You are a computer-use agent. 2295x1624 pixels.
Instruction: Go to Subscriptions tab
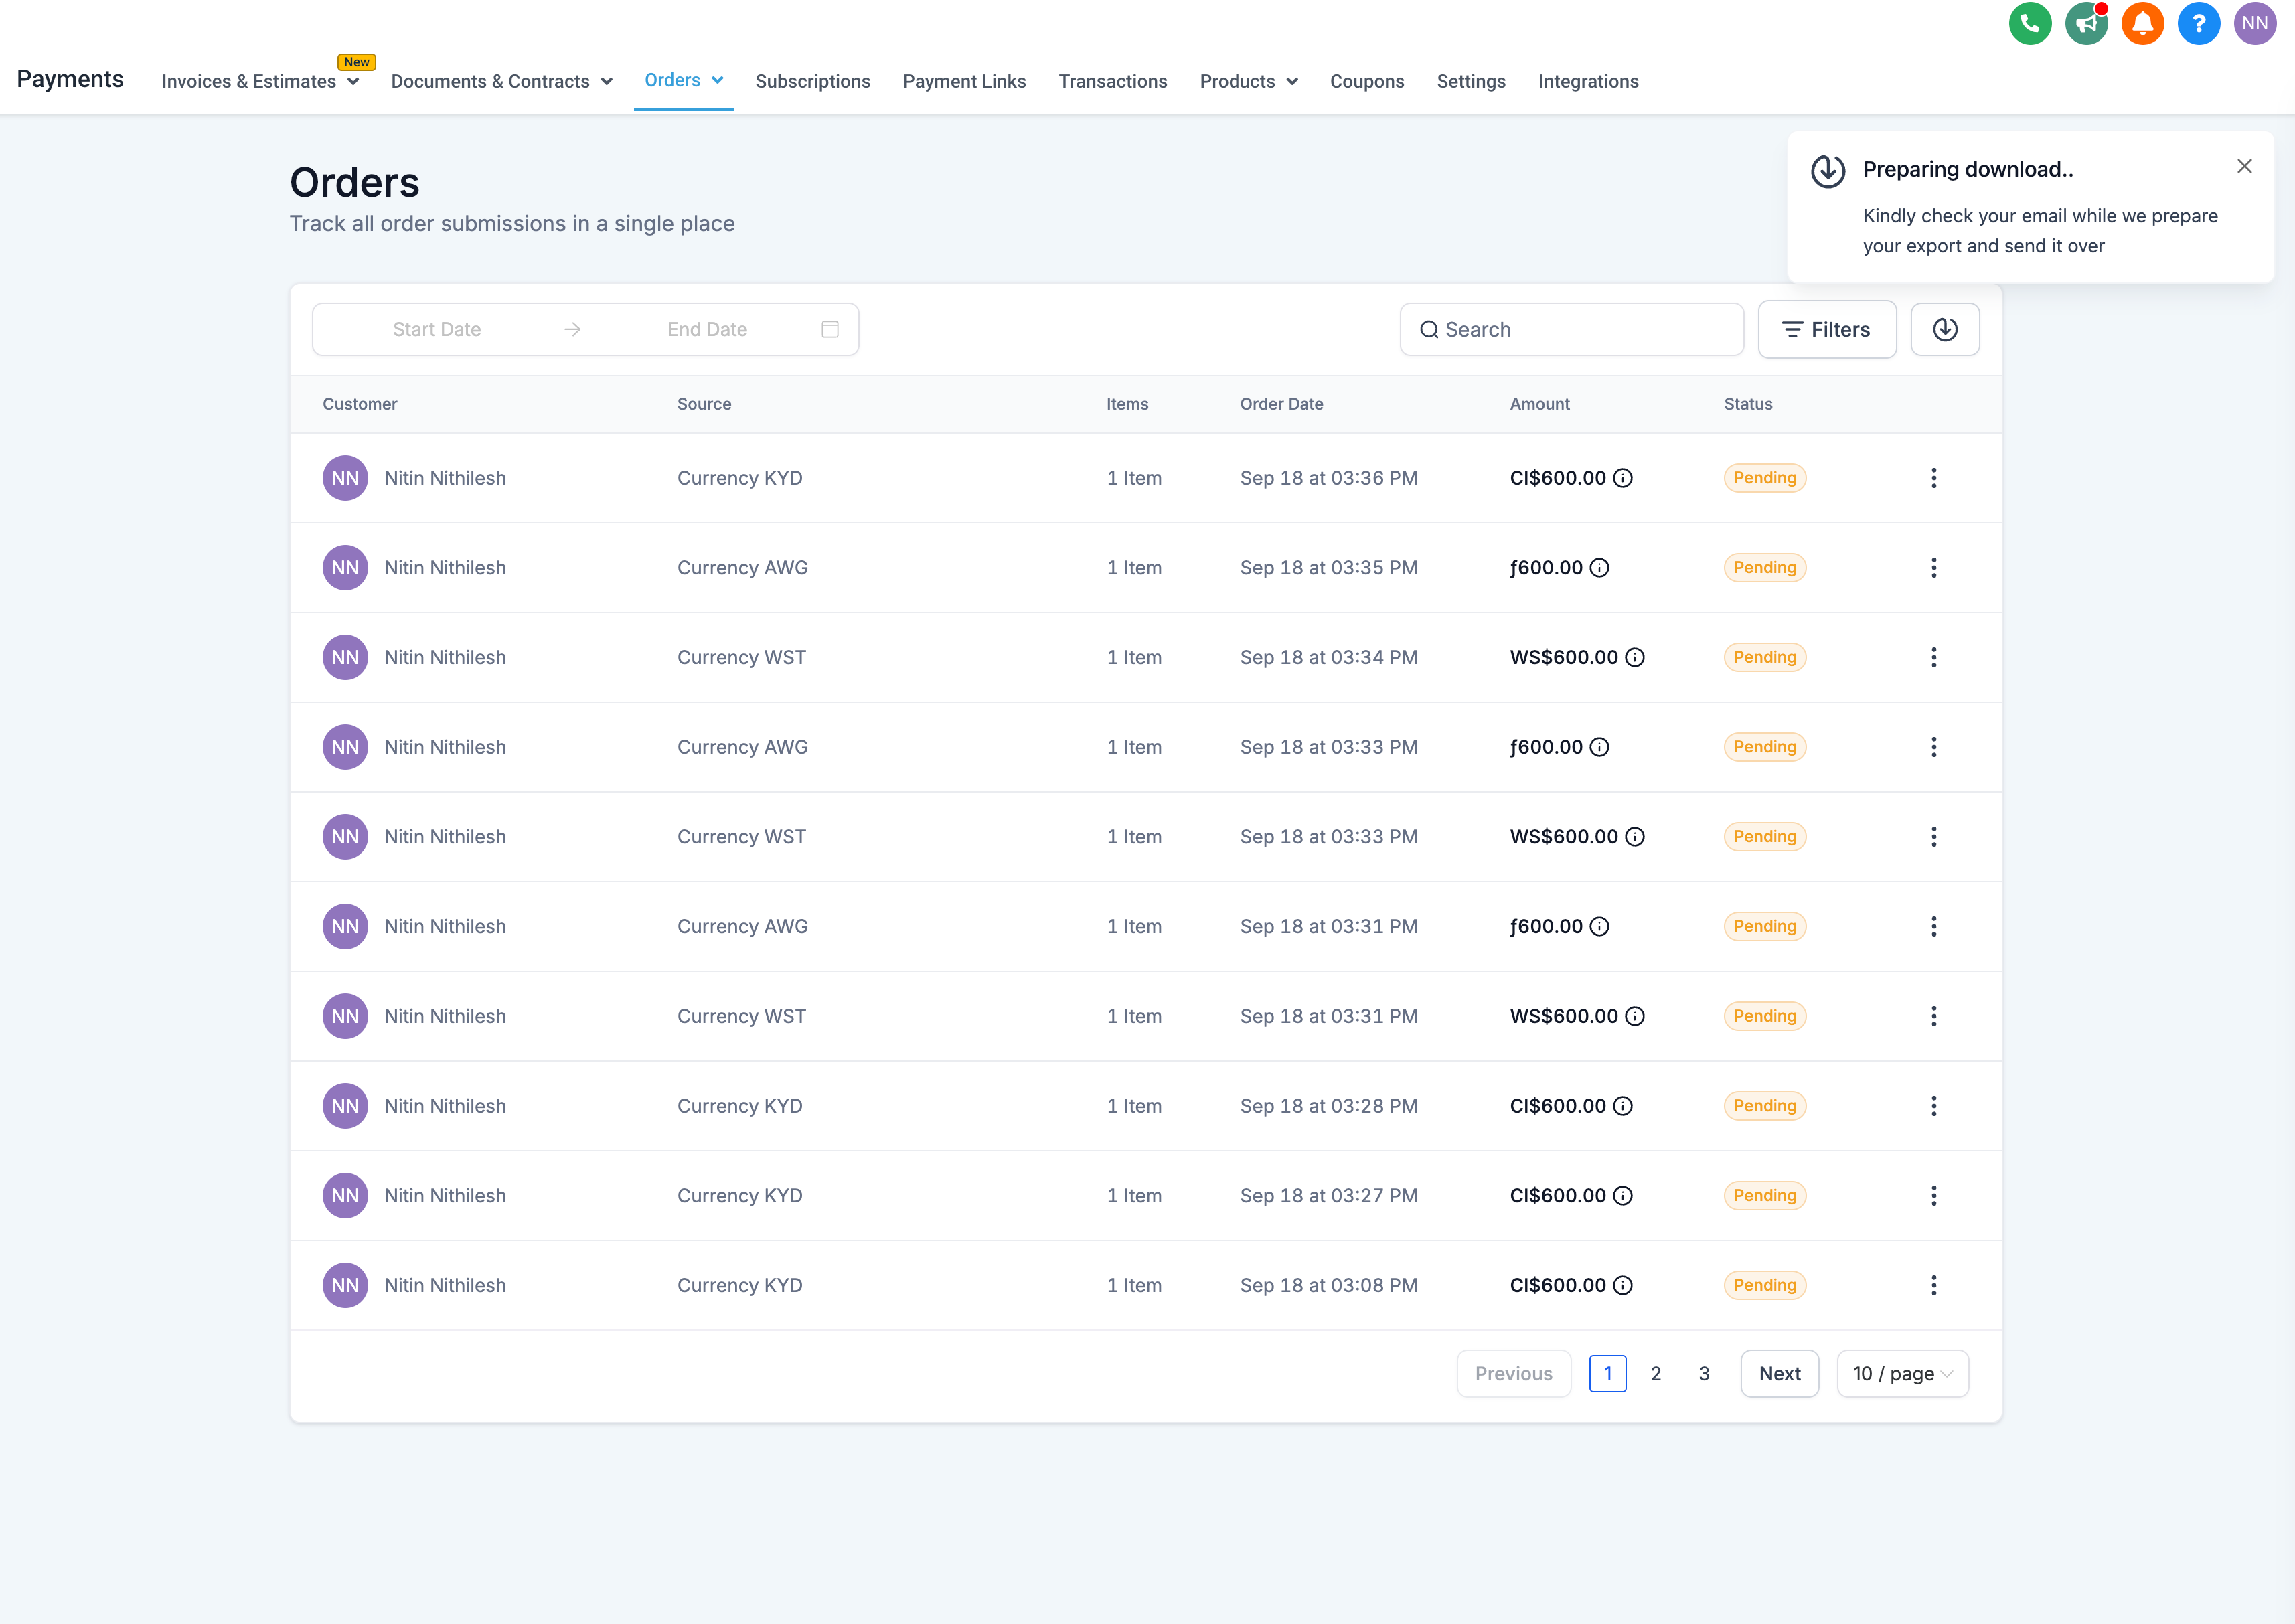click(812, 81)
